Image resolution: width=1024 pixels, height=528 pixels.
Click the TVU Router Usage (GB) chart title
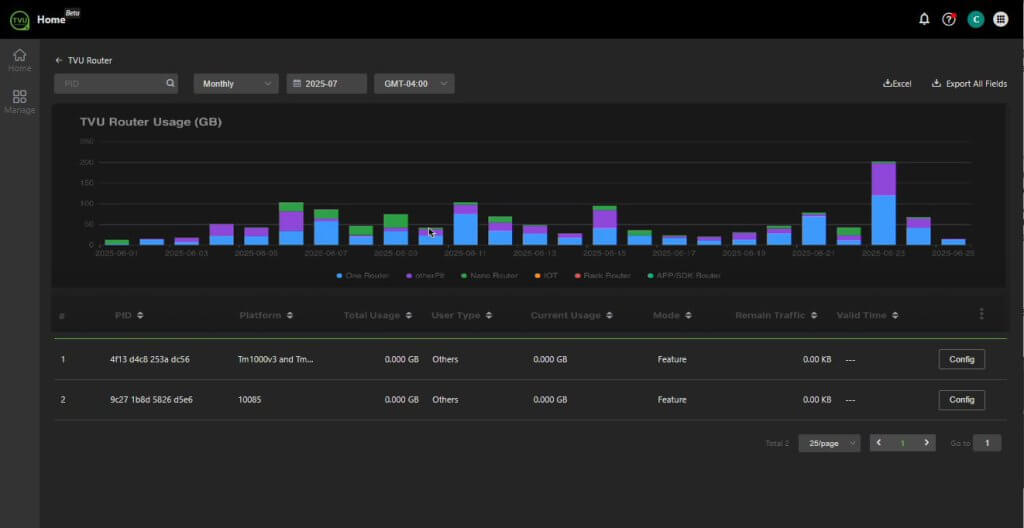point(151,122)
